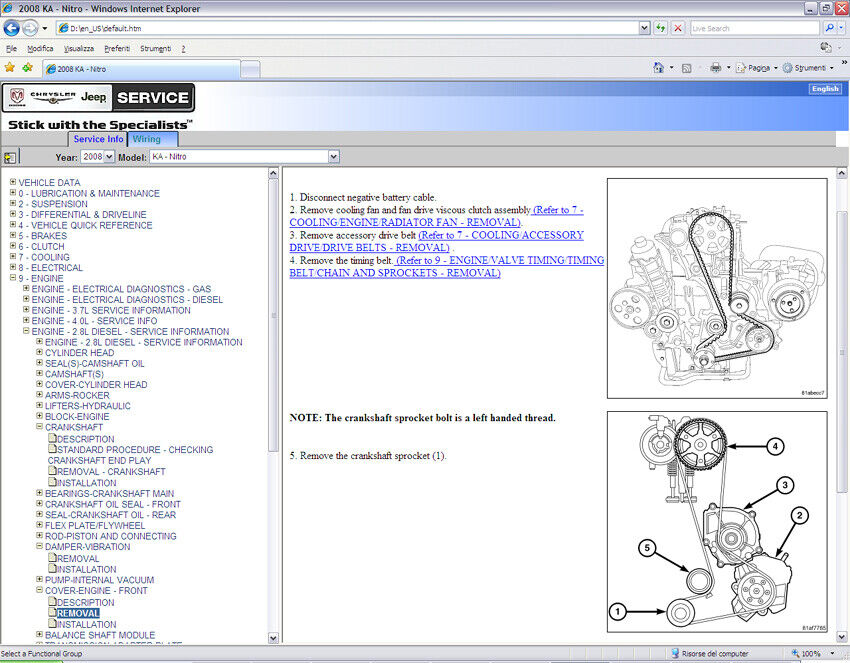This screenshot has height=663, width=850.
Task: Click the Stop loading icon
Action: coord(678,28)
